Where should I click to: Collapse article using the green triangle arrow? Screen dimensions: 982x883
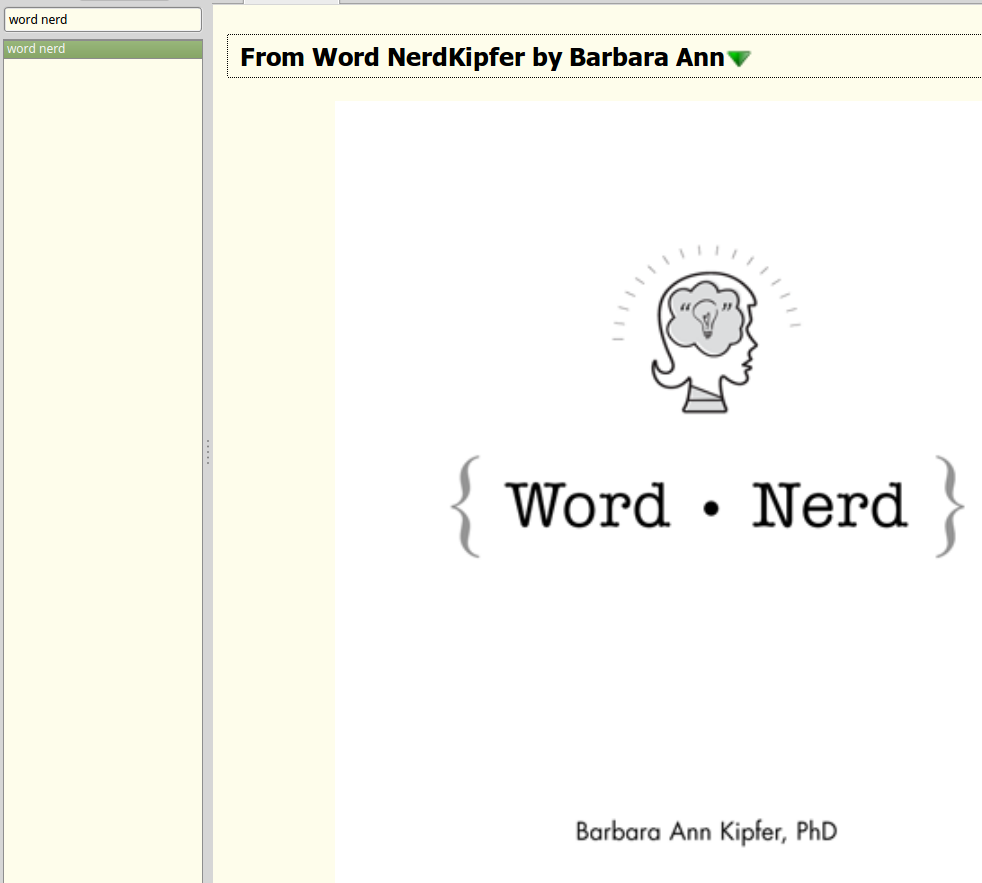[739, 59]
